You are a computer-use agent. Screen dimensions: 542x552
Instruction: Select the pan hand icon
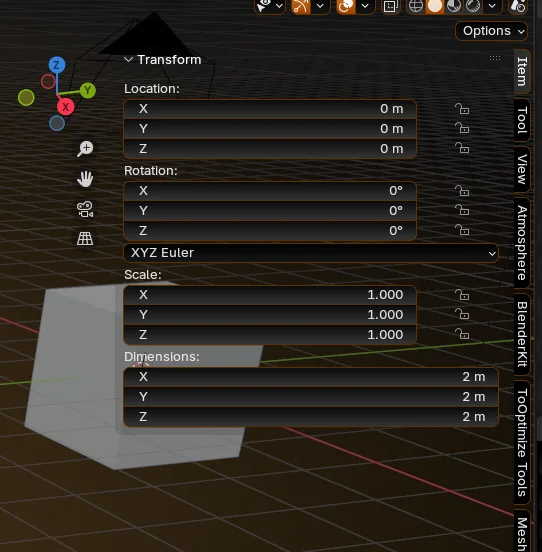tap(85, 179)
